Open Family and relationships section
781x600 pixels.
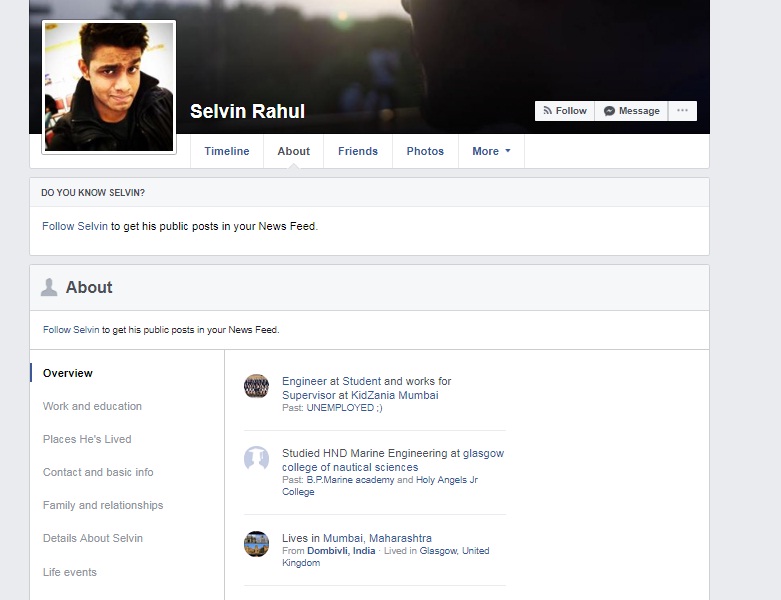[103, 505]
